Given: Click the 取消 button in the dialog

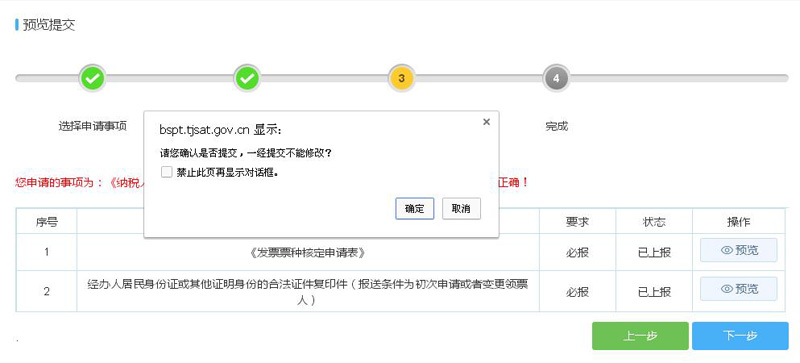Looking at the screenshot, I should pyautogui.click(x=461, y=209).
